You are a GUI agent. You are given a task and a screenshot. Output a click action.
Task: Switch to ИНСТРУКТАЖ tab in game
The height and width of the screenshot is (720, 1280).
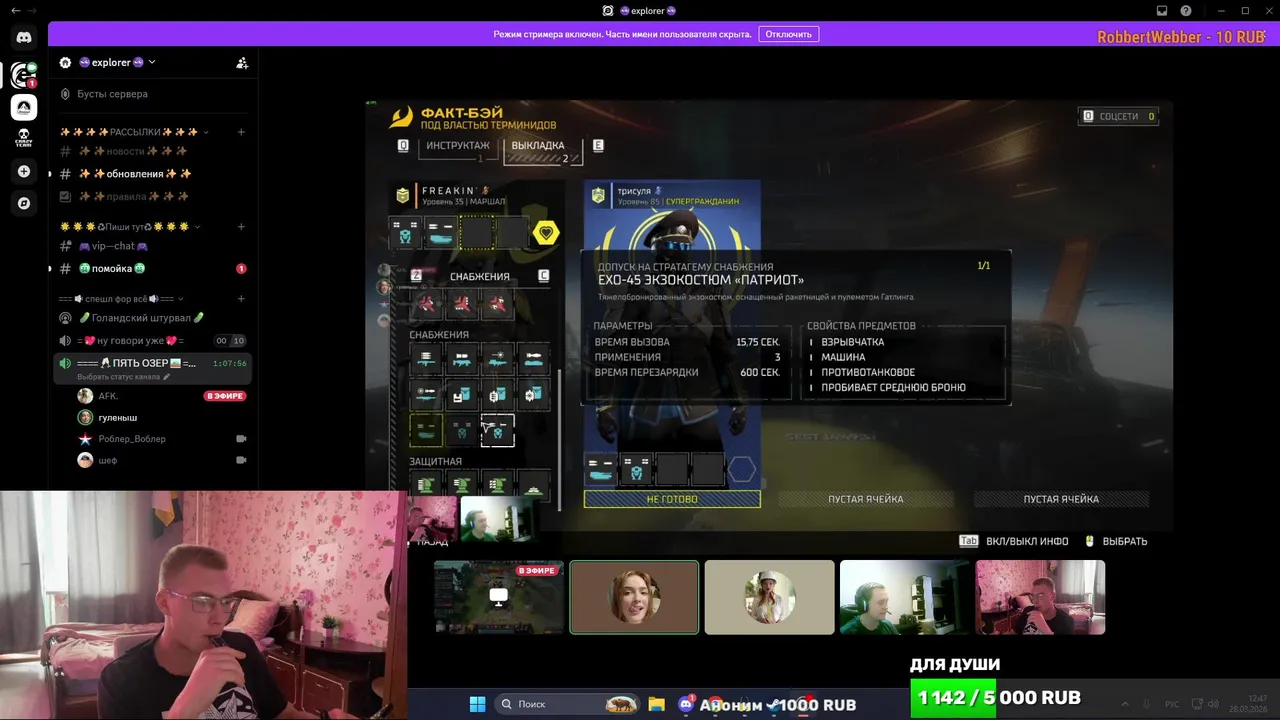(458, 146)
